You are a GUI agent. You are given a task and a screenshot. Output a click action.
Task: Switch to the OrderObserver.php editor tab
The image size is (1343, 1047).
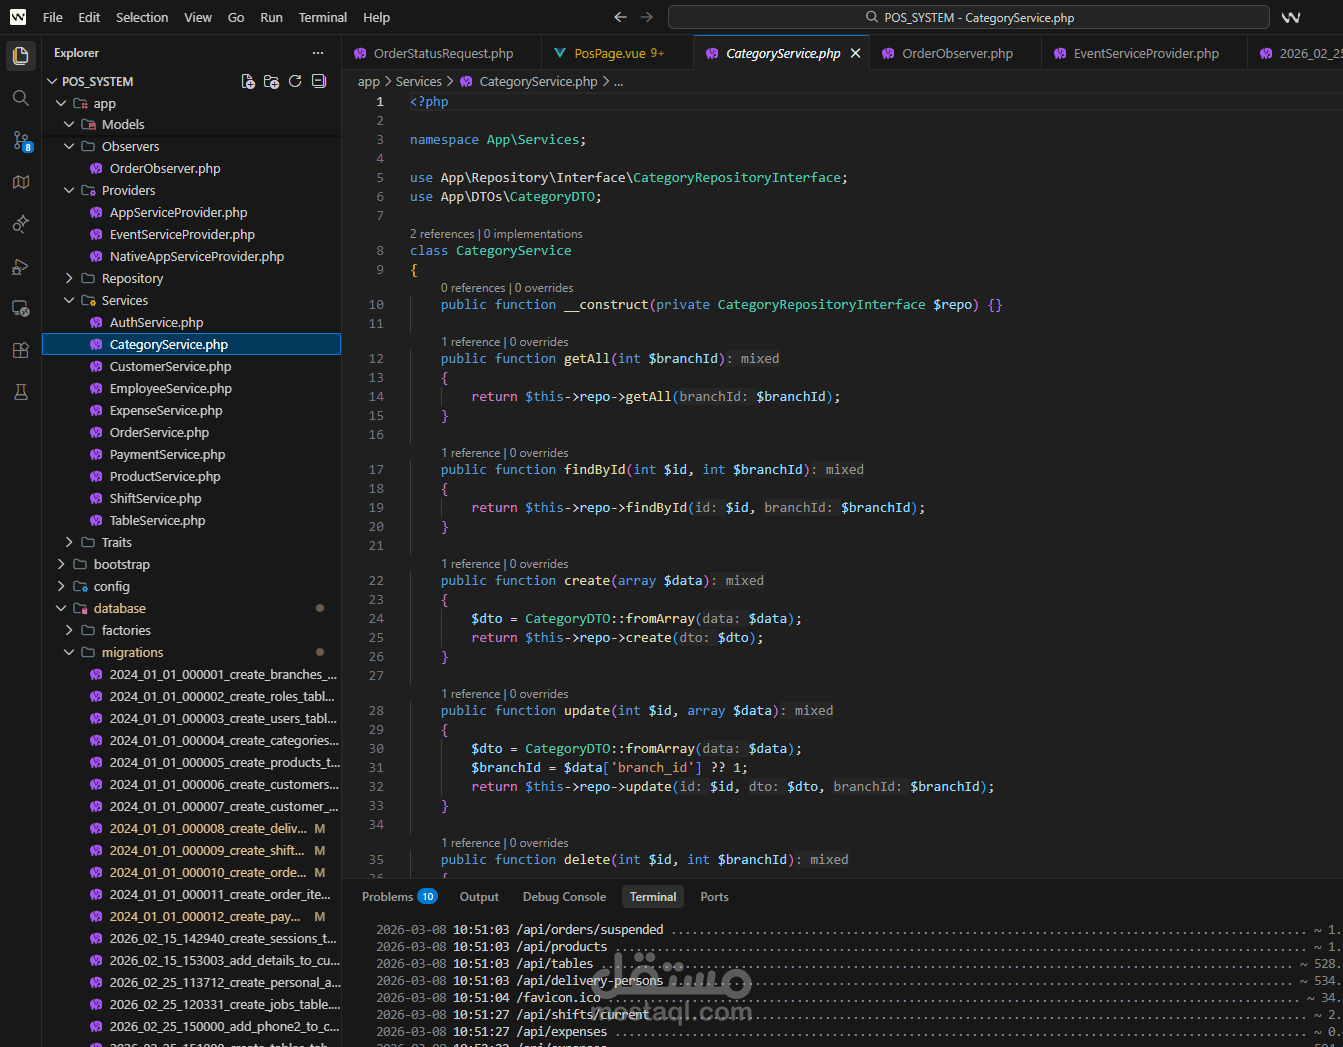click(956, 53)
